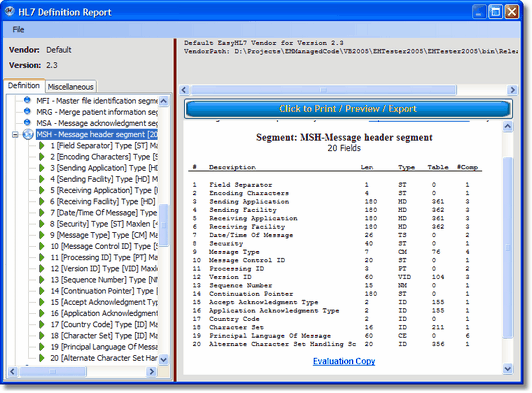Viewport: 532px width, 393px height.
Task: Click green arrow icon for Sequence Number
Action: coord(42,280)
